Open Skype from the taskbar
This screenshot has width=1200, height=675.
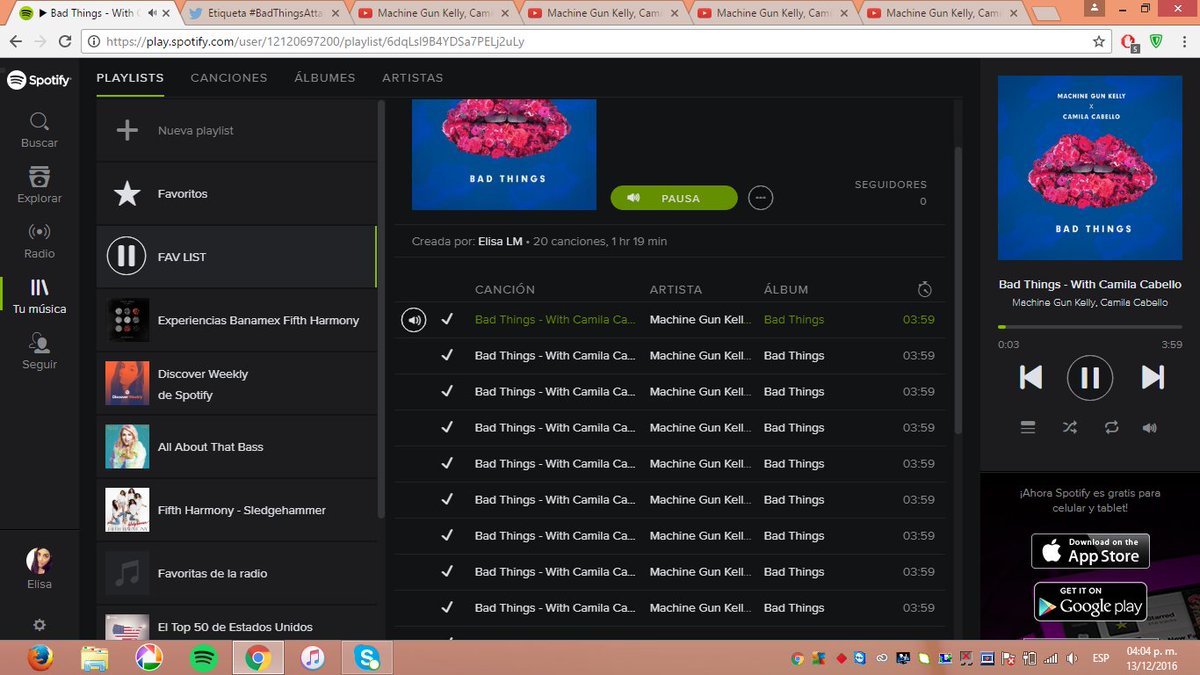point(367,658)
